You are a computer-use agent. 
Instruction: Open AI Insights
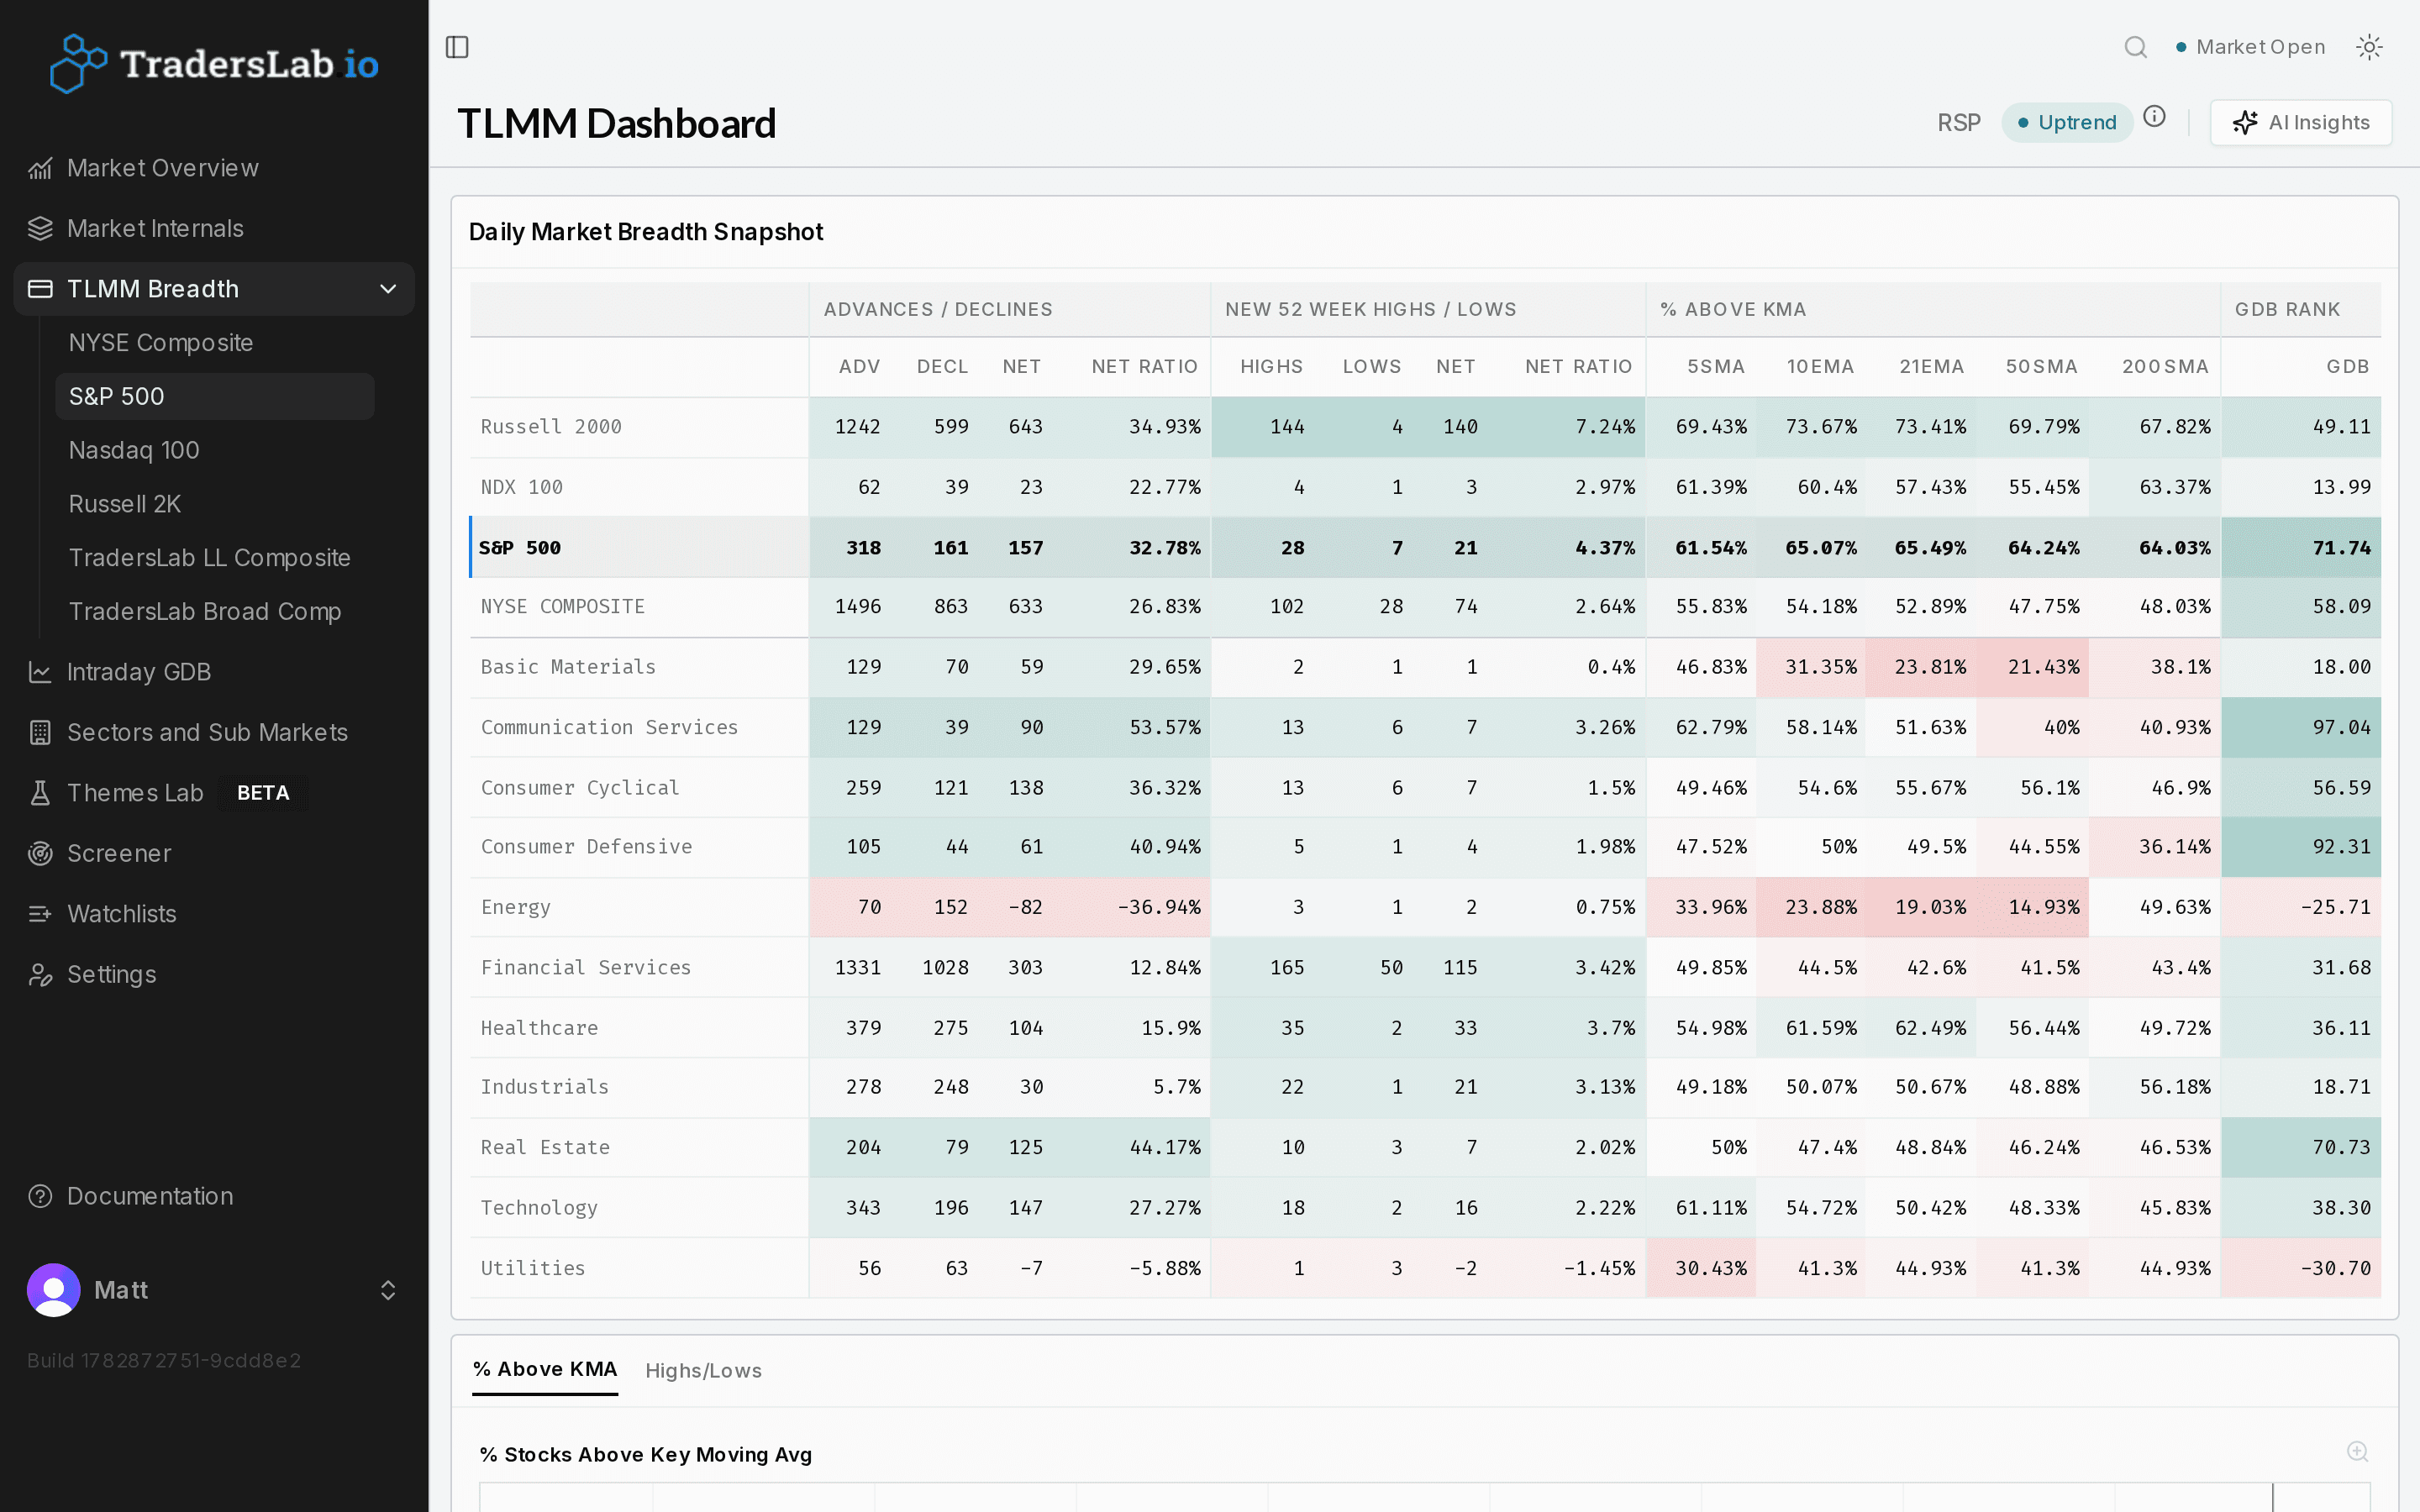[x=2301, y=122]
